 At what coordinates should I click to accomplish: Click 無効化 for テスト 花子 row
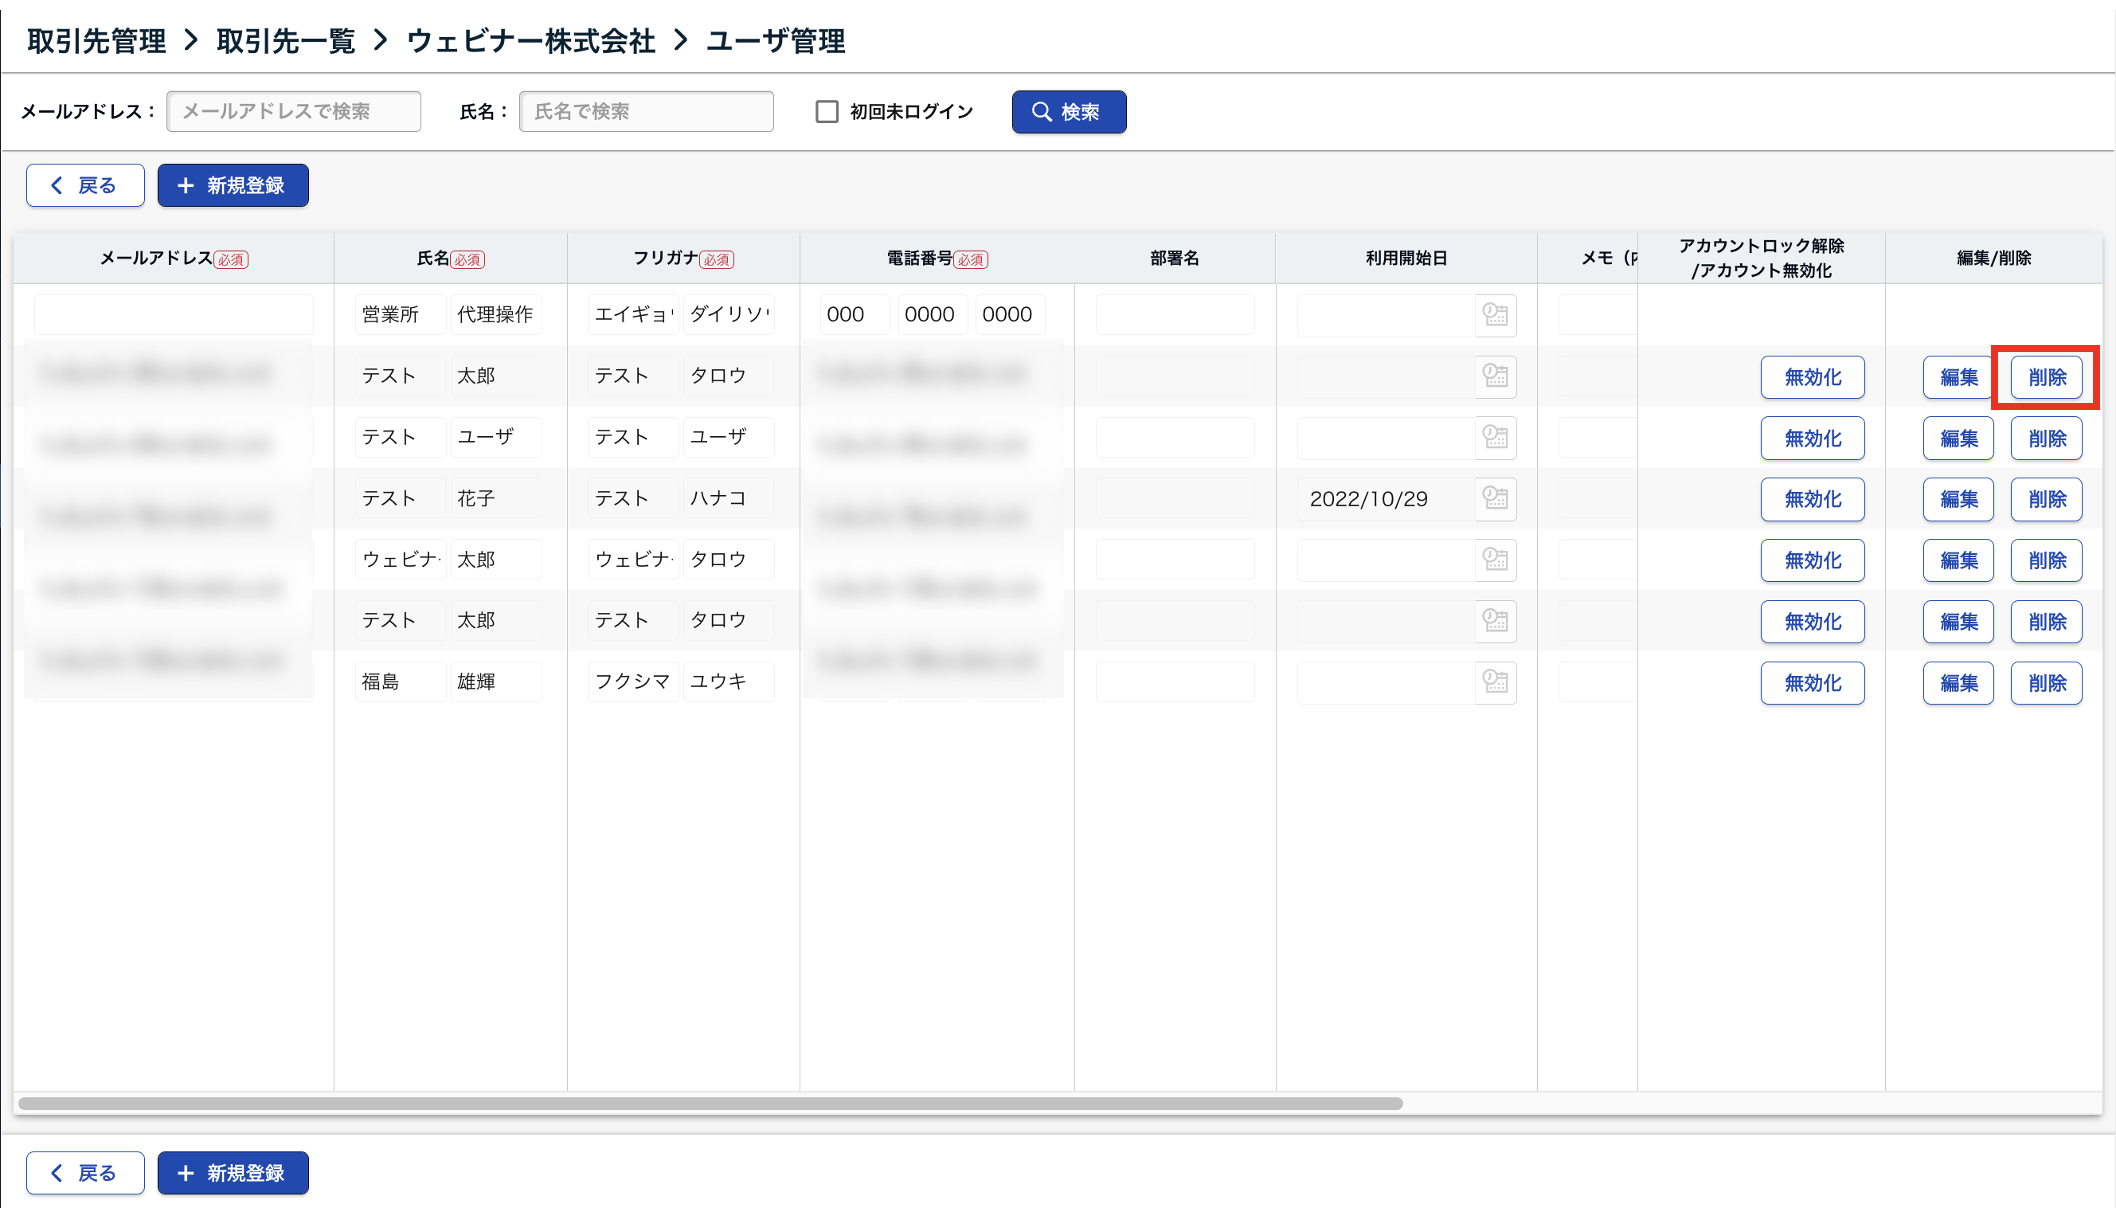point(1812,499)
